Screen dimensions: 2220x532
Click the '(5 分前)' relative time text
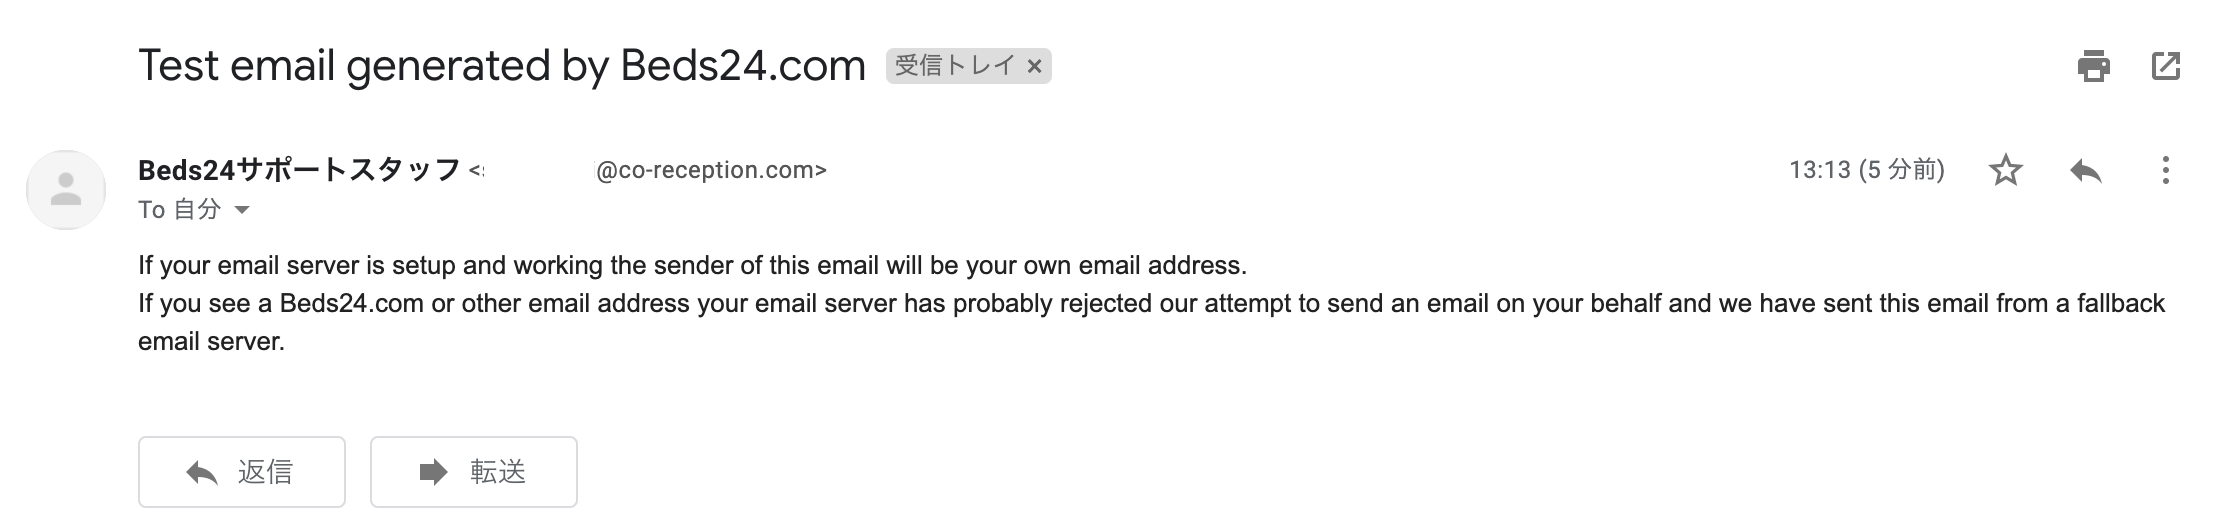[x=1901, y=171]
